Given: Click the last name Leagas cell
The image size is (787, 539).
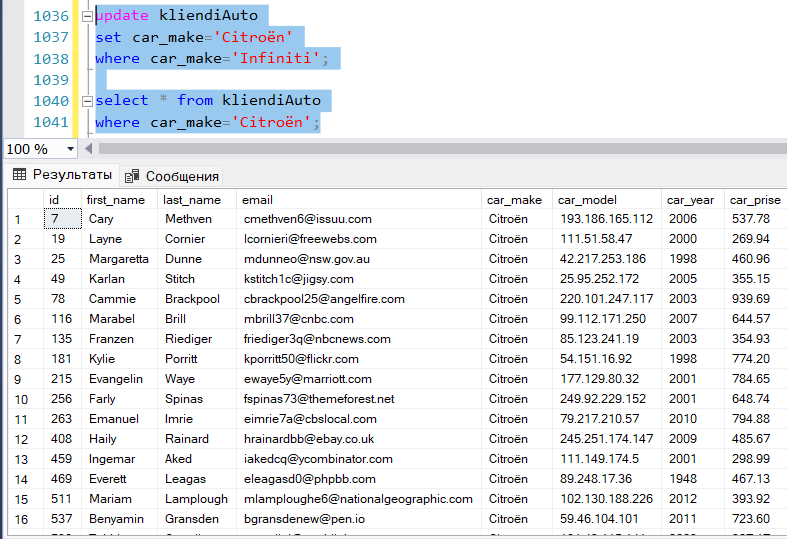Looking at the screenshot, I should (x=197, y=479).
